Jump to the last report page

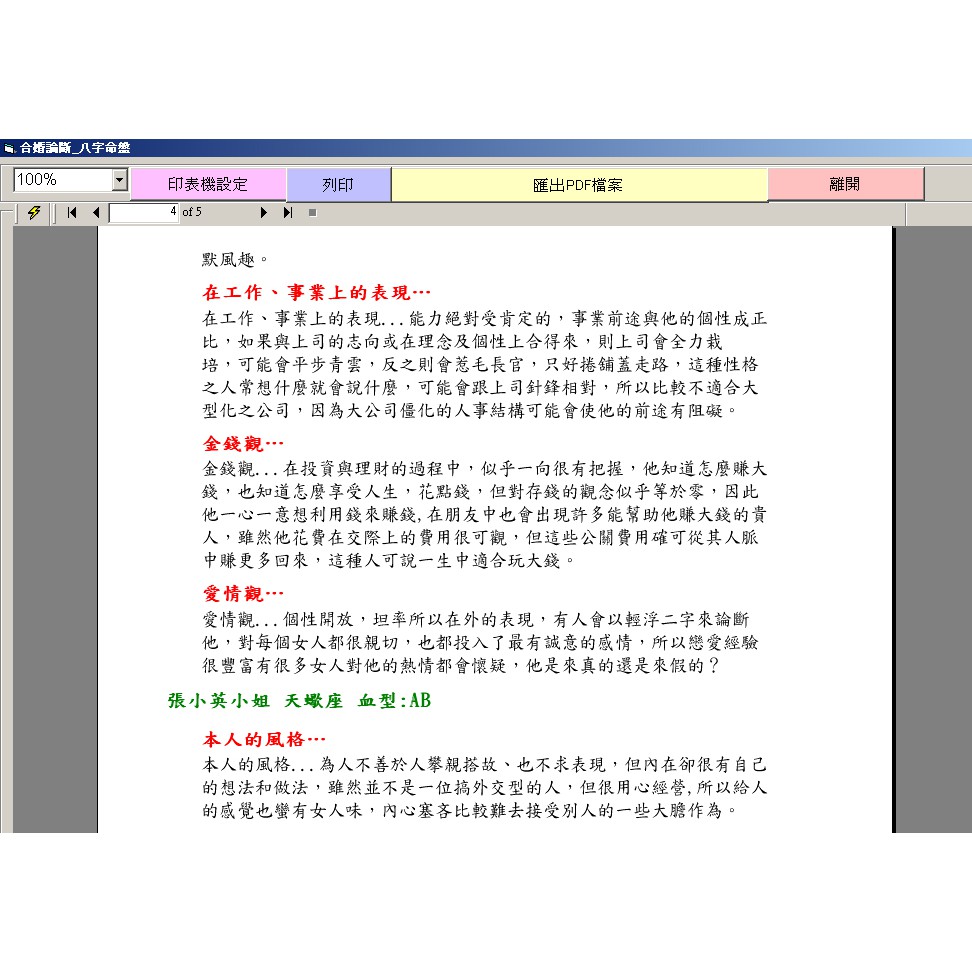pos(288,212)
